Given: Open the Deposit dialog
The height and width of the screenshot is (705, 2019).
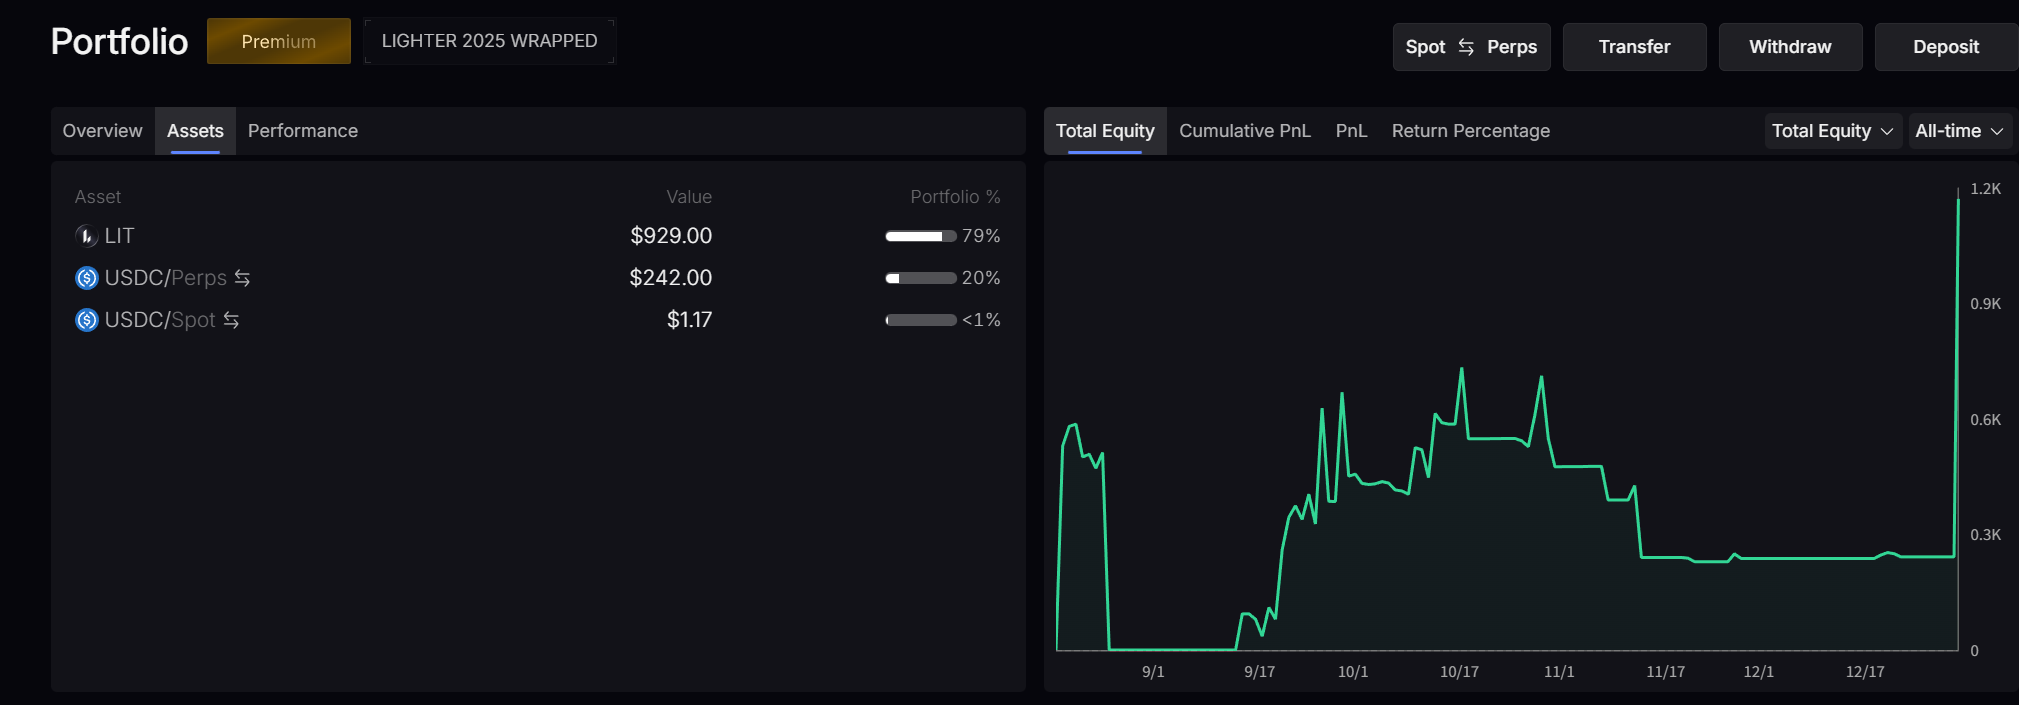Looking at the screenshot, I should click(x=1945, y=47).
